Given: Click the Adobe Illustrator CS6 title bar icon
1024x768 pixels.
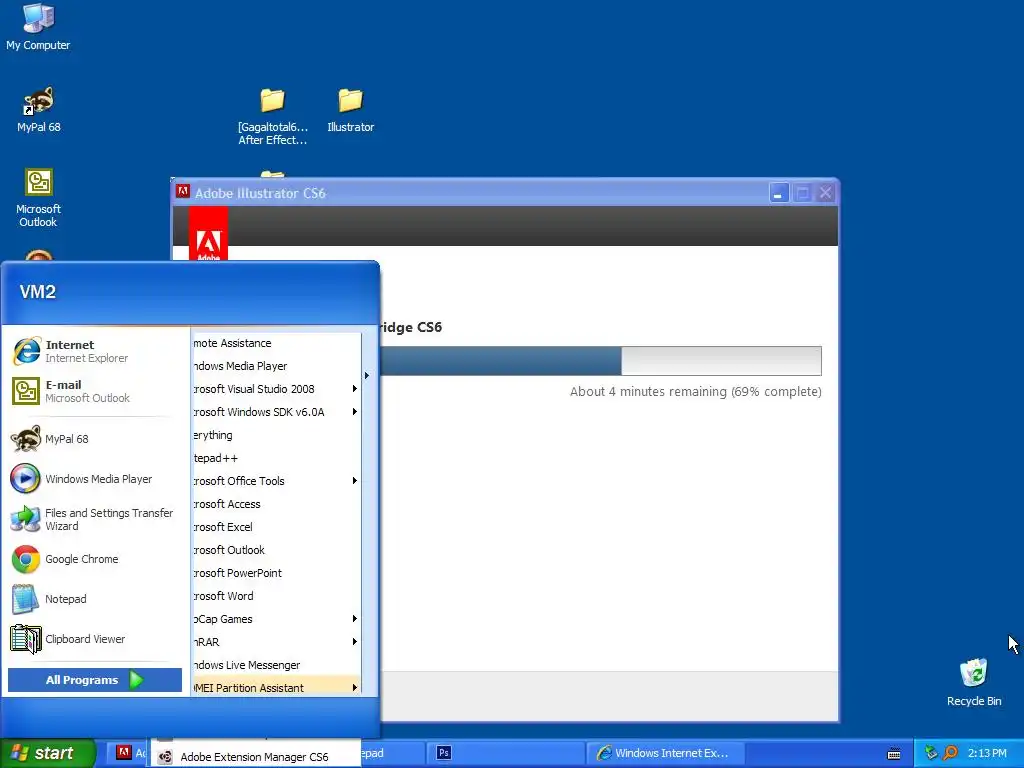Looking at the screenshot, I should [183, 191].
